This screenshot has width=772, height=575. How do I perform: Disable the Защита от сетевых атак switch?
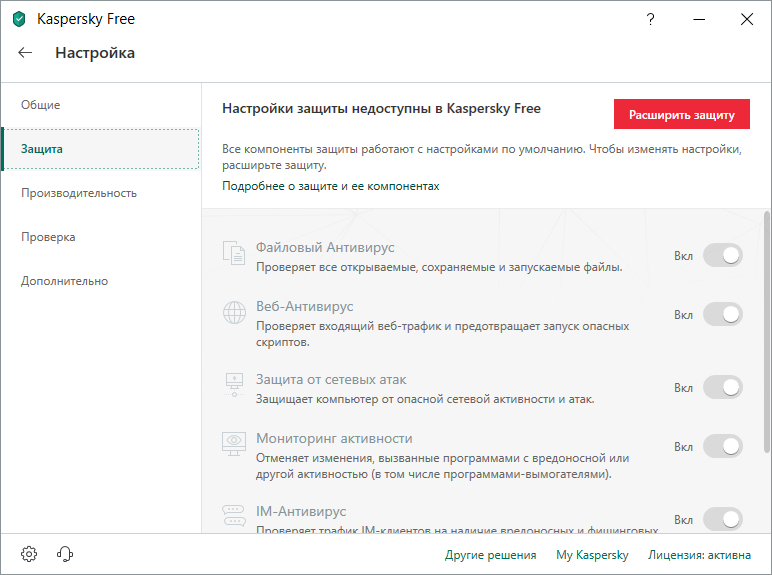722,387
